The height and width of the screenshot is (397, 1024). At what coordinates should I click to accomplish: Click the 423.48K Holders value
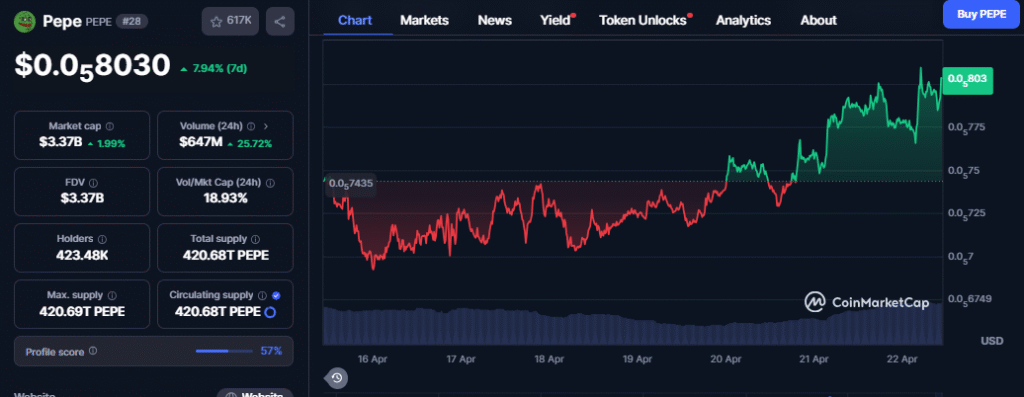click(x=82, y=255)
